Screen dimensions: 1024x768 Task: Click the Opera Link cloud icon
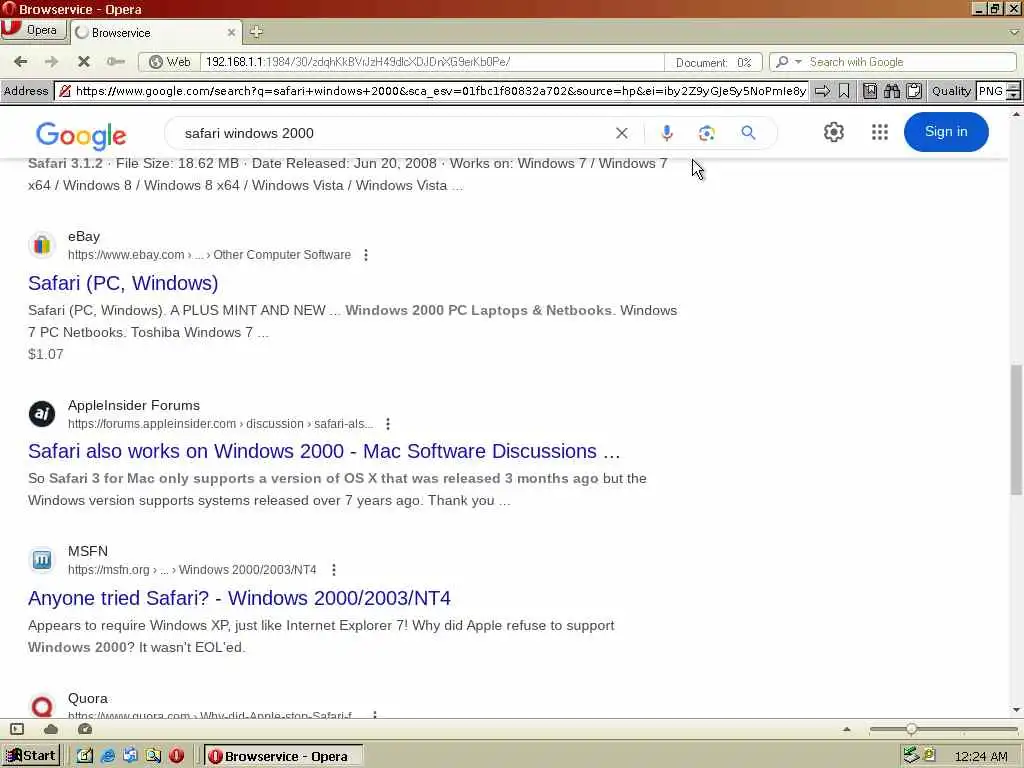[x=51, y=729]
